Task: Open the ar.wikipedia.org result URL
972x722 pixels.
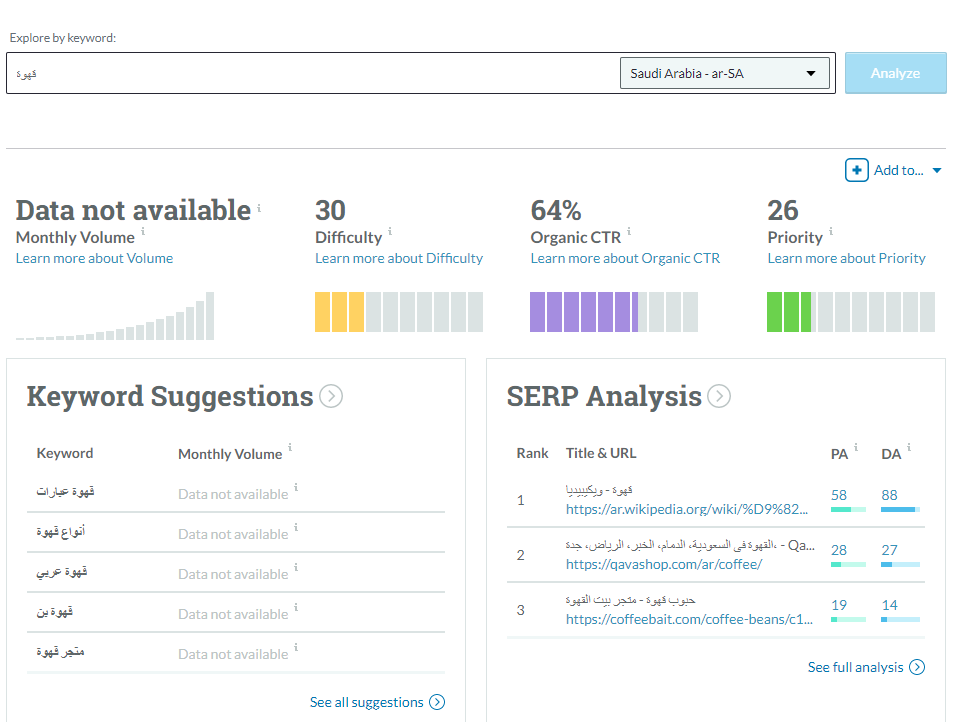Action: [x=688, y=509]
